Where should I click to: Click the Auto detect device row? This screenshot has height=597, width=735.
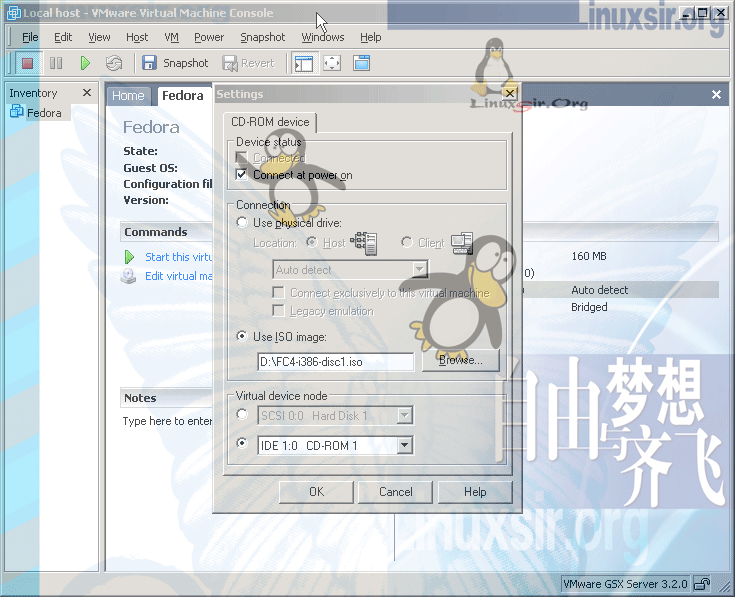pos(622,290)
